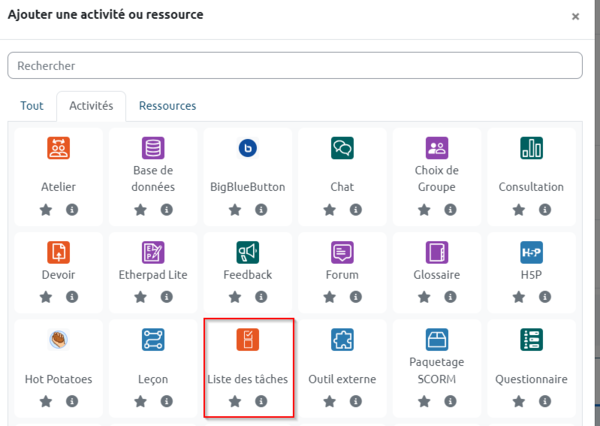Pick the Outil externe puzzle icon

coord(342,339)
